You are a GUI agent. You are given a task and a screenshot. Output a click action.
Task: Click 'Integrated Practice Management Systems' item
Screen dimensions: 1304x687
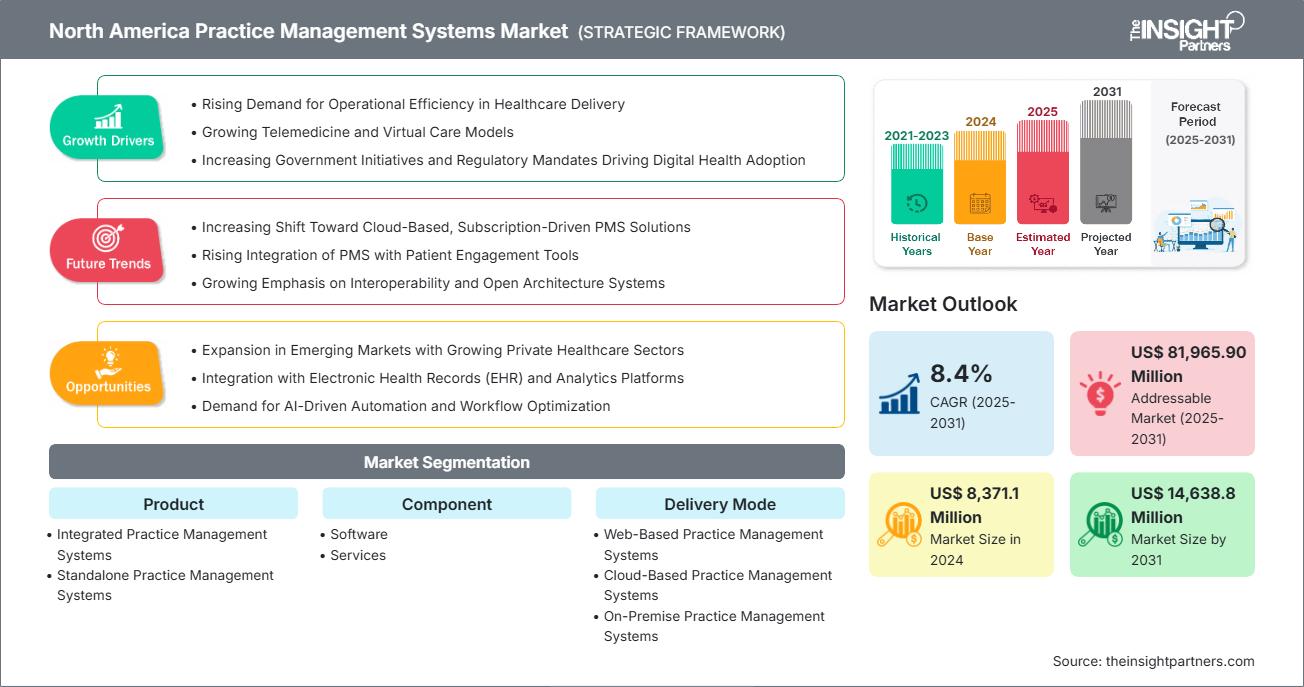tap(162, 545)
